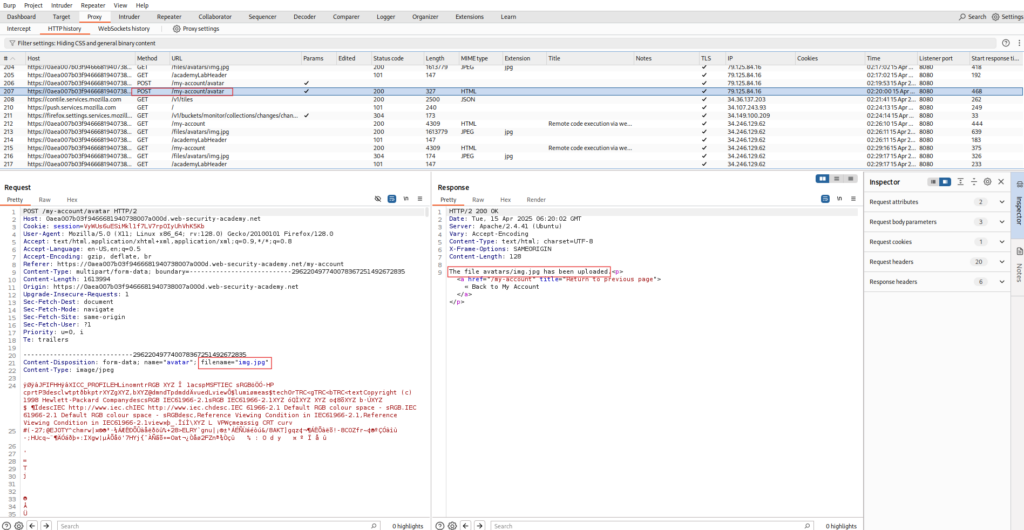Screen dimensions: 1024x530
Task: Open the Intercept sub-tab
Action: 18,29
